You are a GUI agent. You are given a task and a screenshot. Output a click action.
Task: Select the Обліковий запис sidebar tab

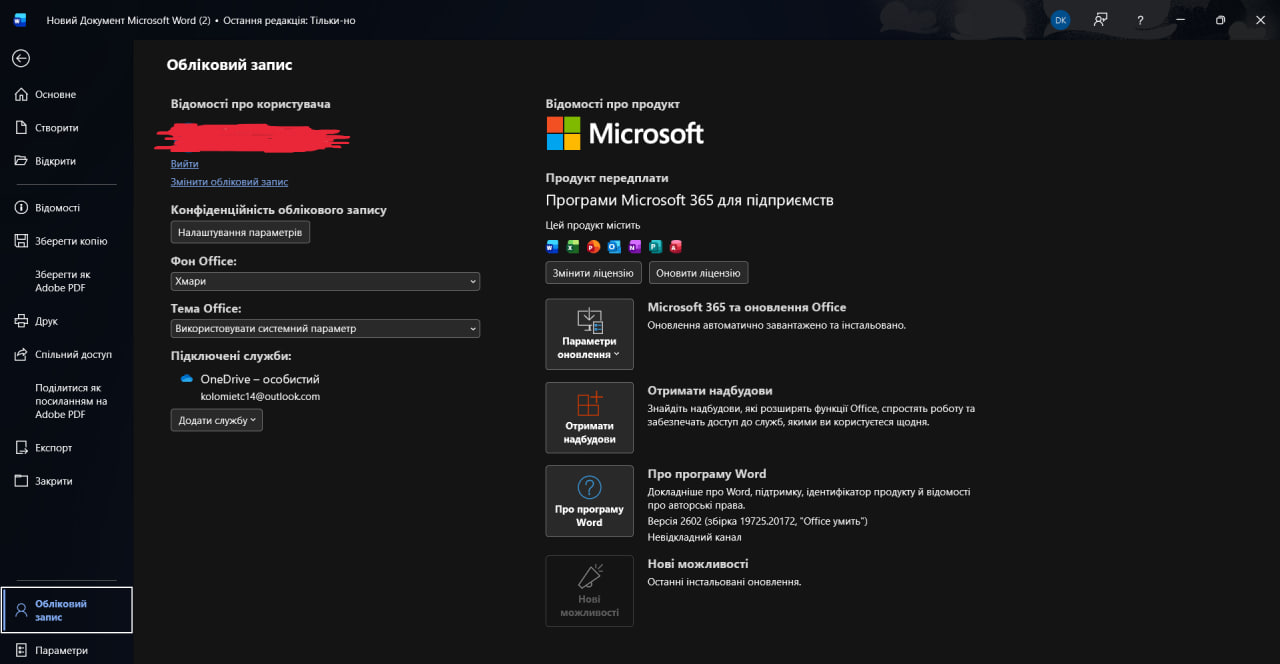[67, 610]
